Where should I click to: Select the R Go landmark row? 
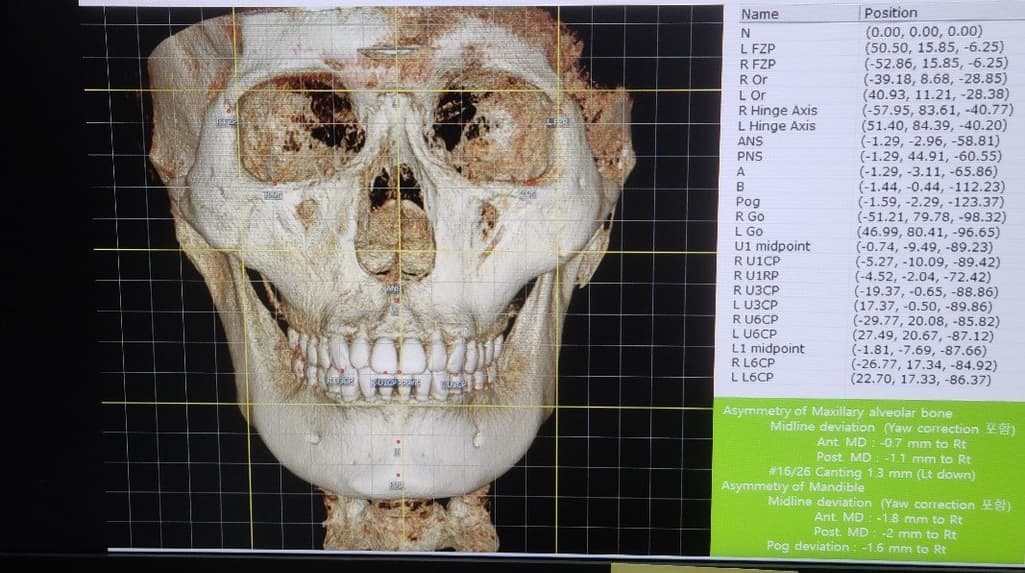(751, 216)
